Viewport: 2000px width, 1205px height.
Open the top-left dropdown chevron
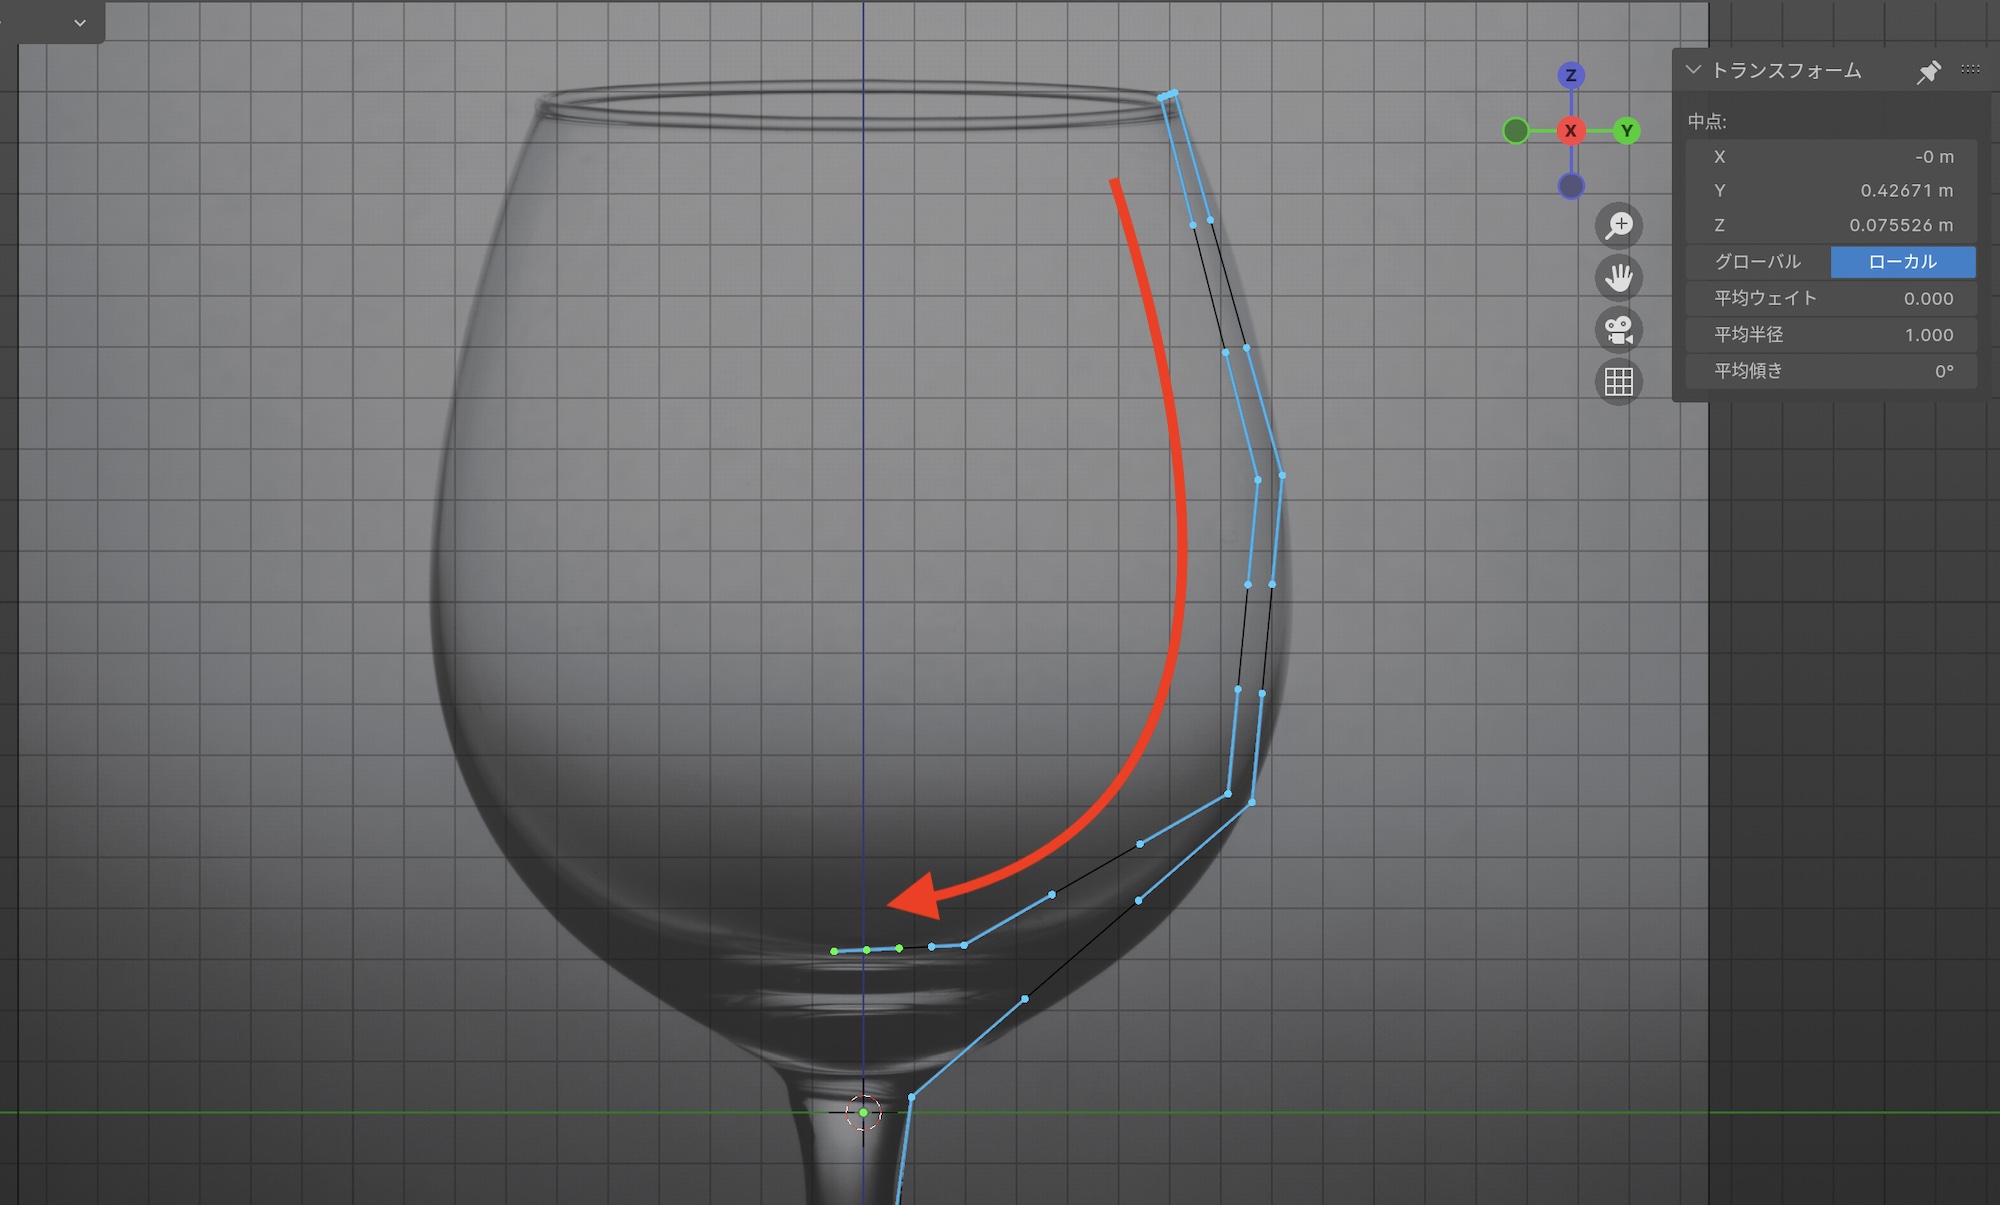[80, 22]
